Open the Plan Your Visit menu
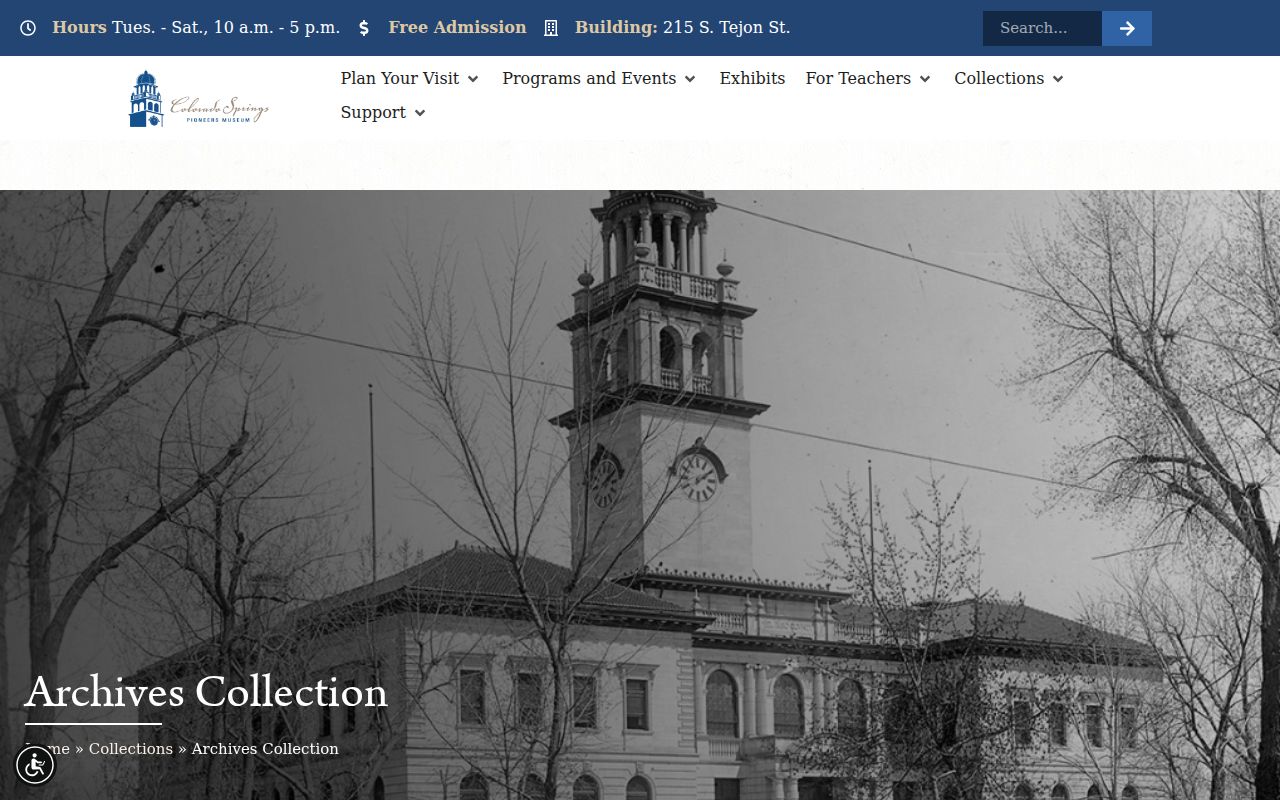 (400, 78)
